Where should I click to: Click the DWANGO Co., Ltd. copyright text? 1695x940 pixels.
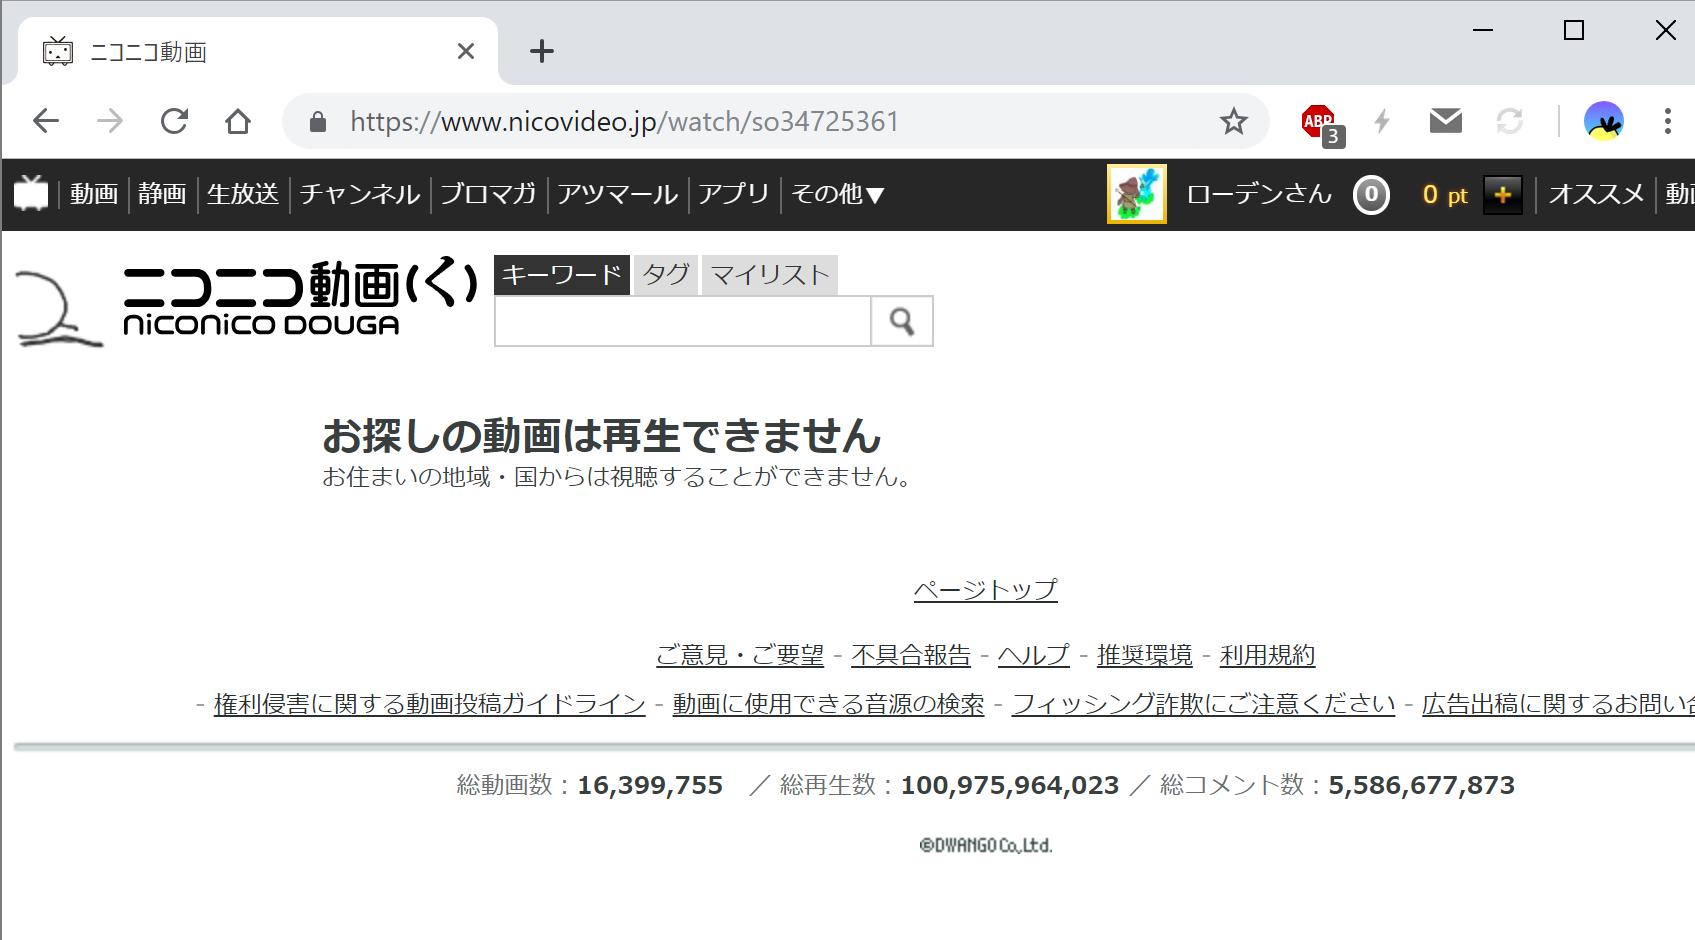986,846
